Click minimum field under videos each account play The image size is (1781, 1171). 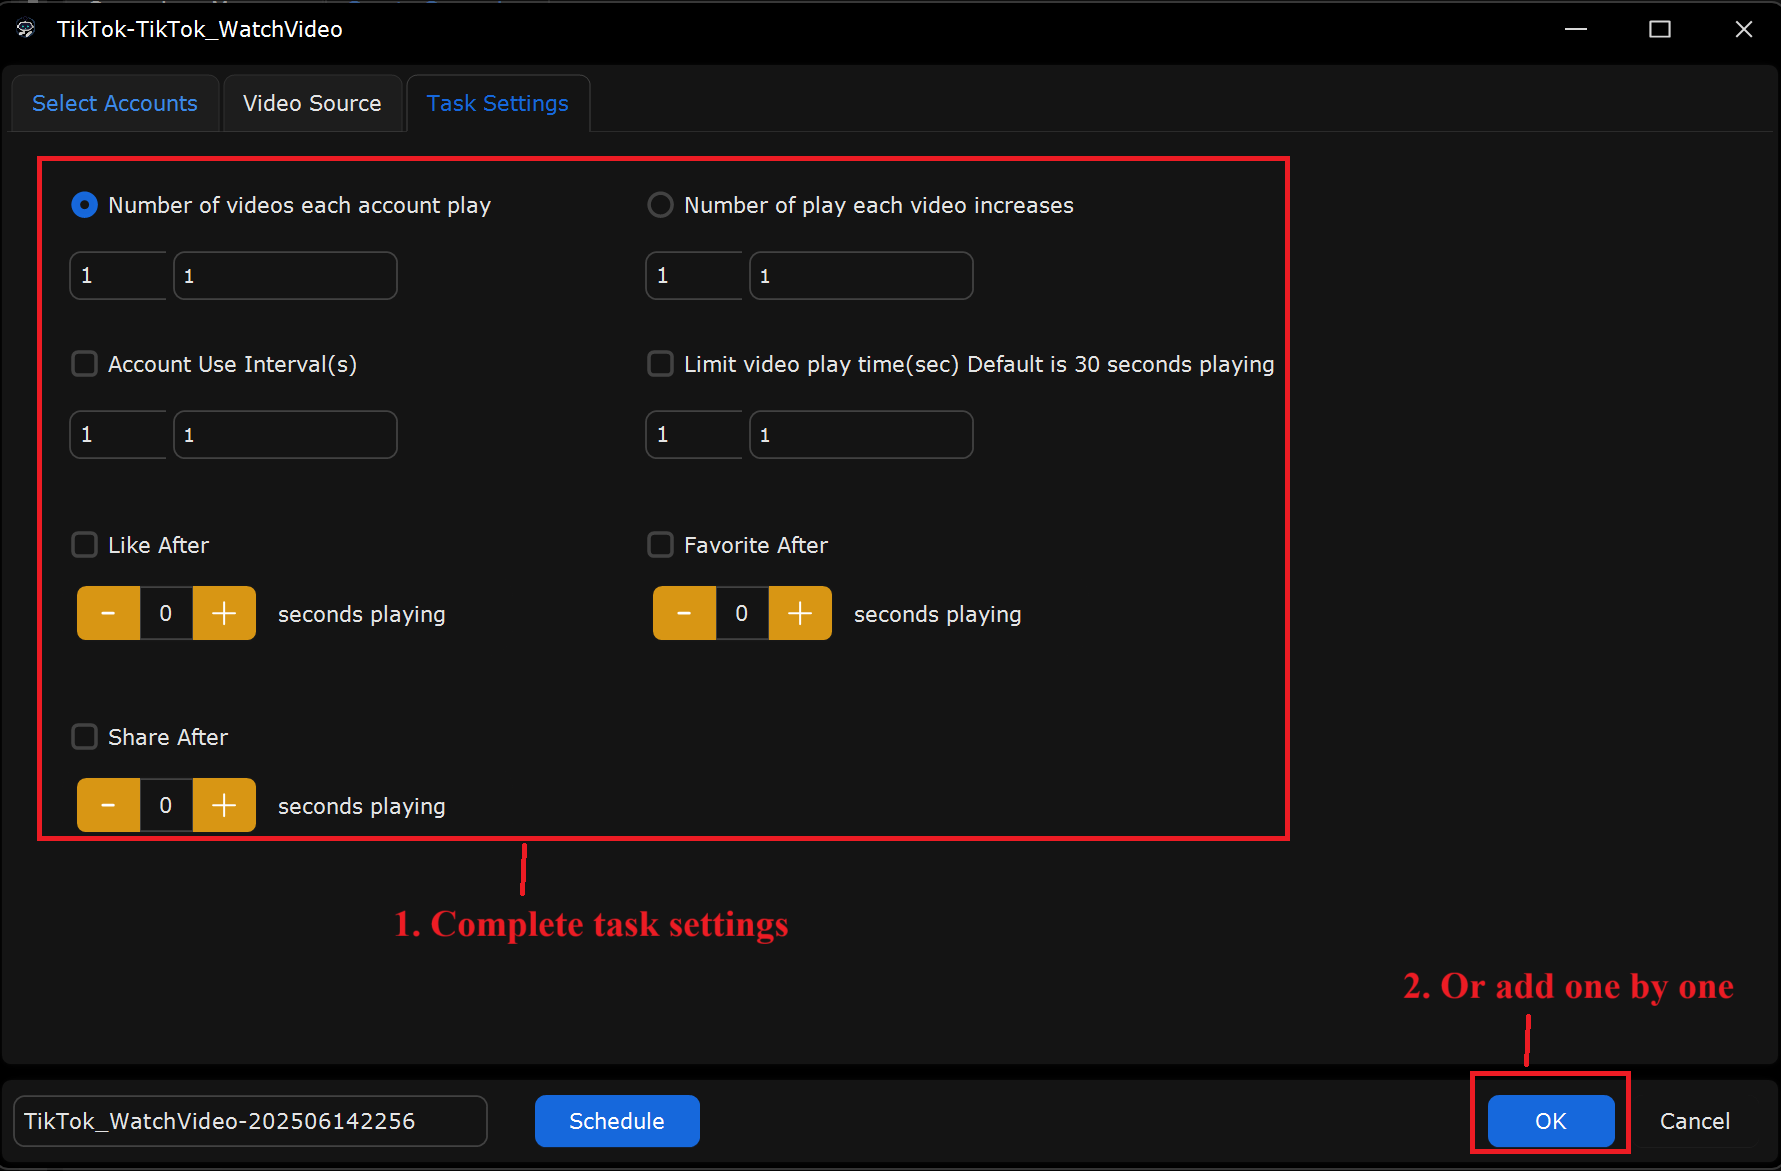[x=118, y=275]
